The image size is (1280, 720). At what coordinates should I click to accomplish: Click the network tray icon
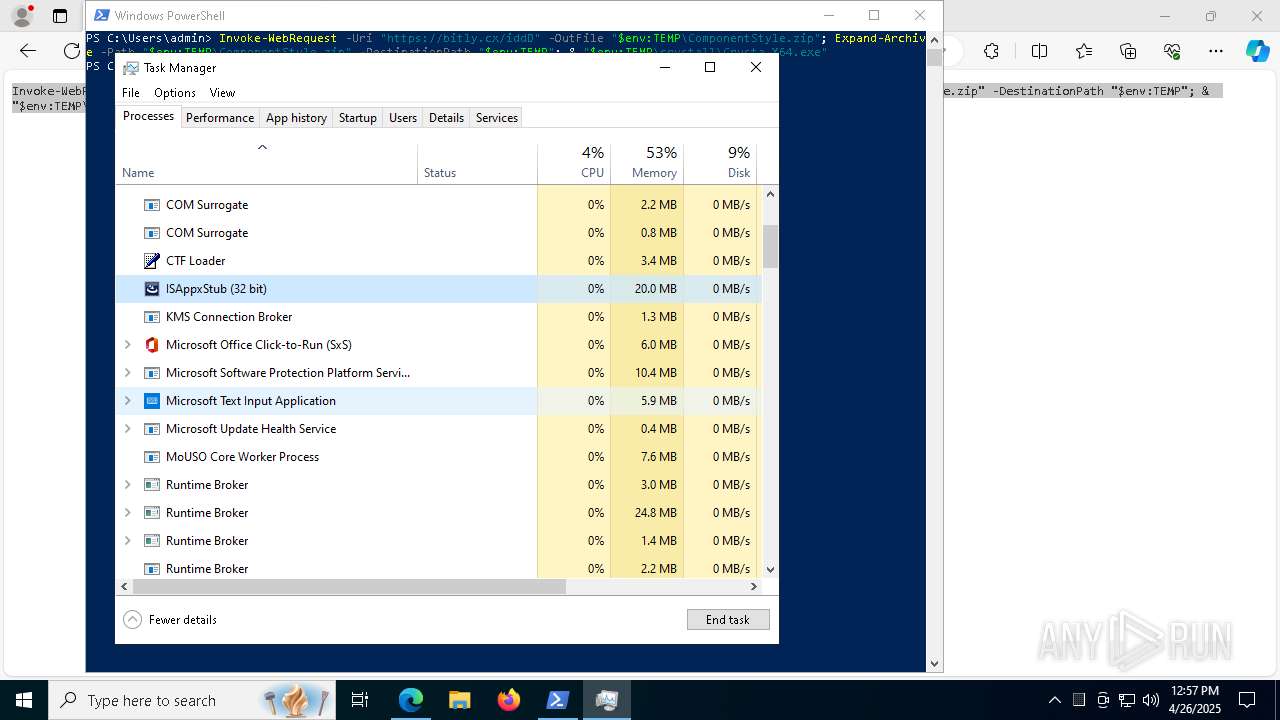[1127, 700]
